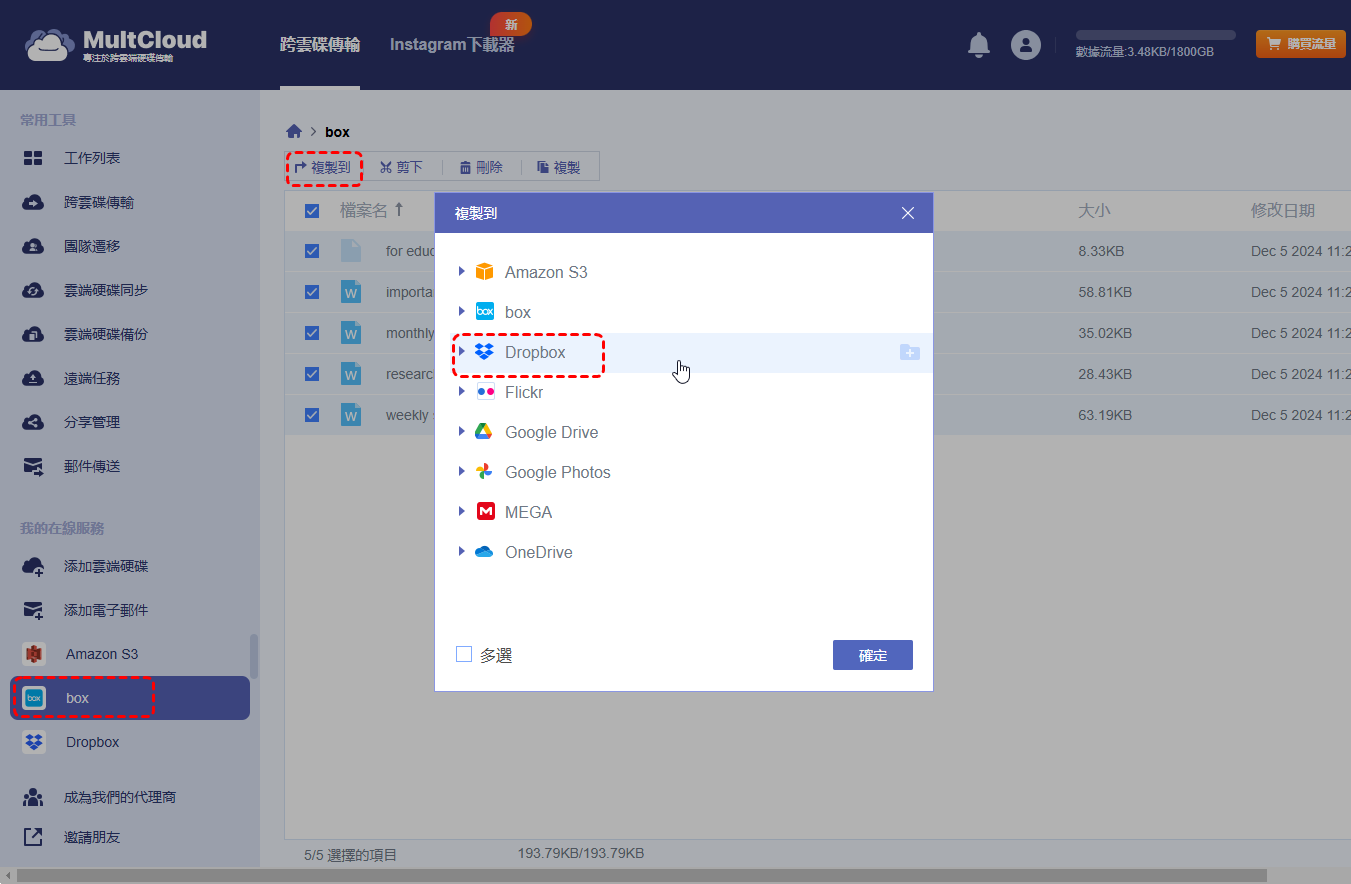Click the cloud sync icon in sidebar
The width and height of the screenshot is (1351, 884).
33,290
